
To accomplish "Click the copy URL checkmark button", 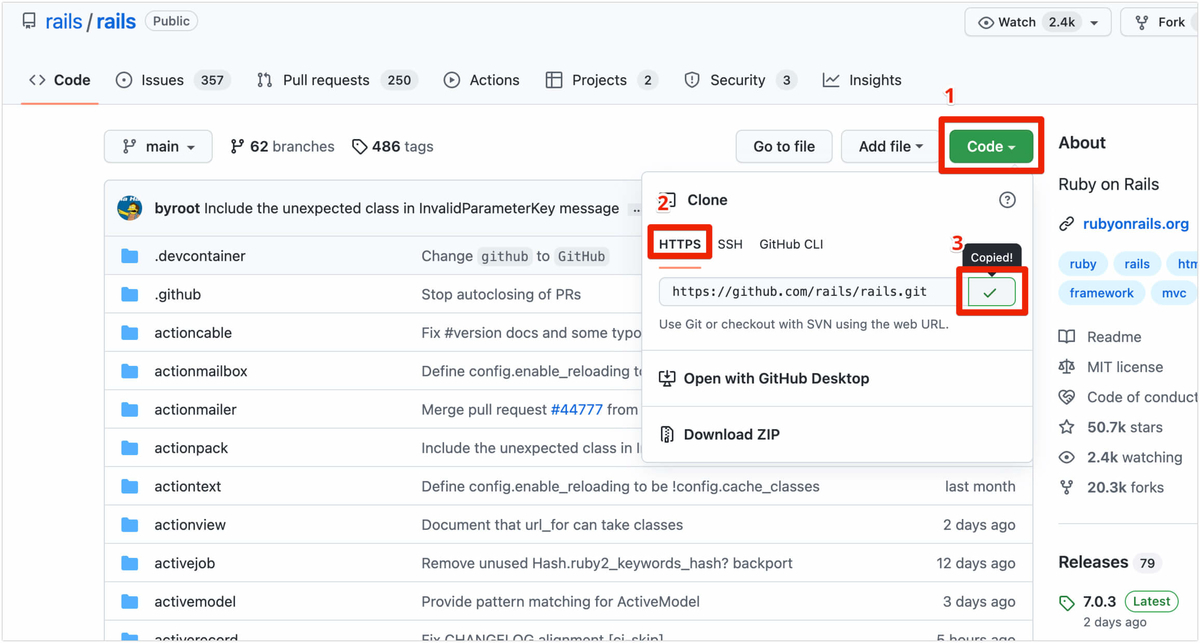I will click(x=990, y=292).
